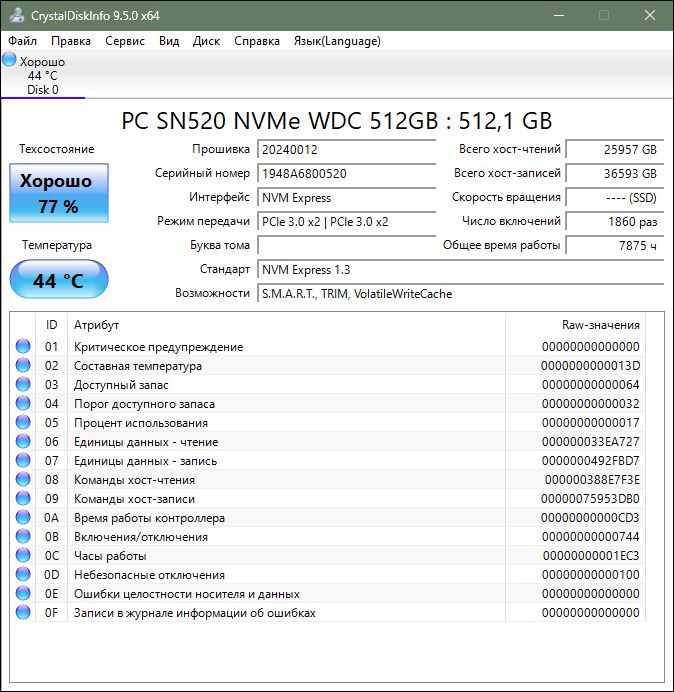Click the status orb for attribute 02
674x692 pixels.
click(x=23, y=365)
